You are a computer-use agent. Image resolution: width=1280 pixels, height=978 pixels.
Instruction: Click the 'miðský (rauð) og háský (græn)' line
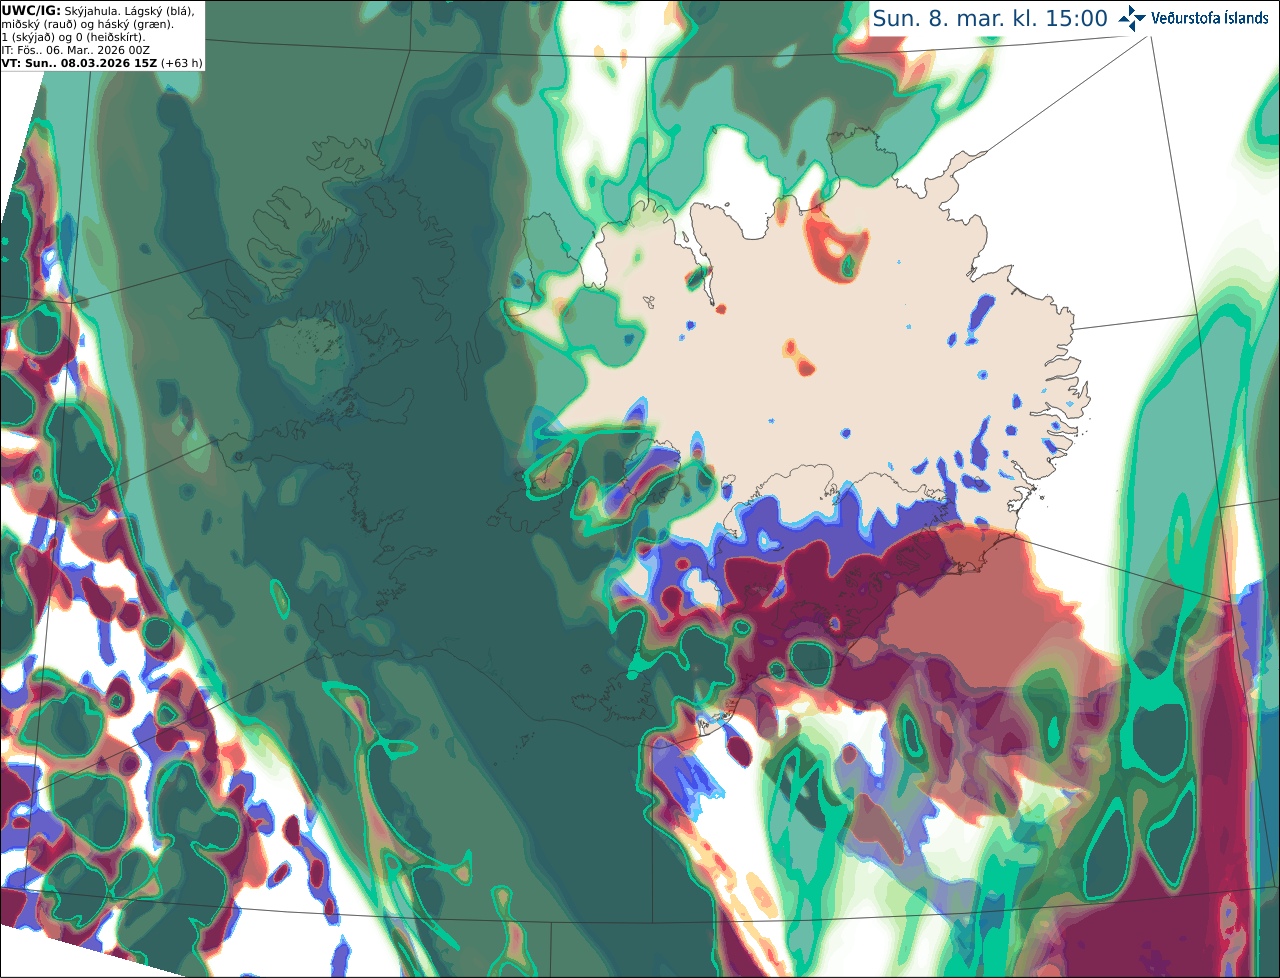(x=87, y=24)
